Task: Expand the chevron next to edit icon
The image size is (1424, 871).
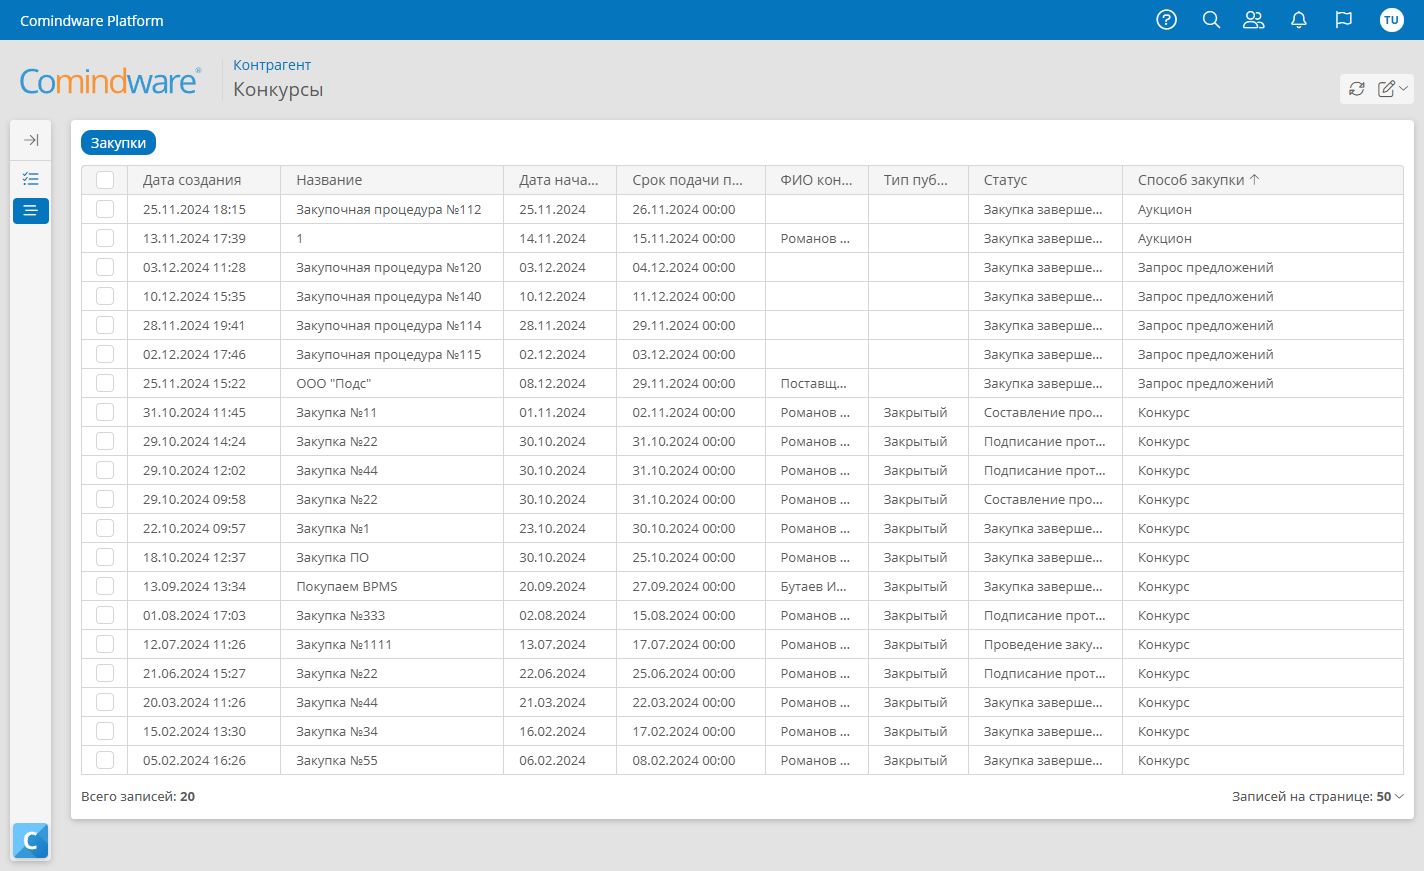Action: [x=1403, y=89]
